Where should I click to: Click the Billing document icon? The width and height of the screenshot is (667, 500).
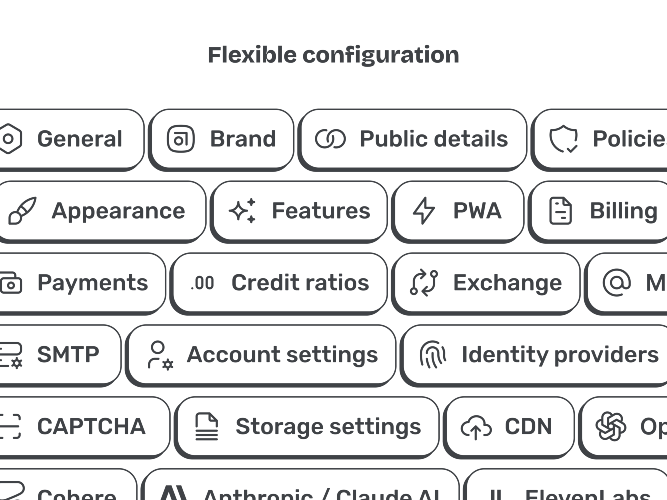pyautogui.click(x=561, y=211)
